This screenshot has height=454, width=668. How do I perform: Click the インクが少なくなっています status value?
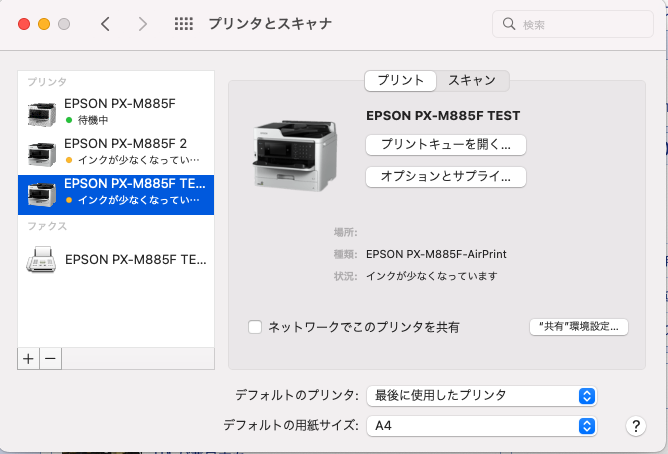[x=432, y=276]
